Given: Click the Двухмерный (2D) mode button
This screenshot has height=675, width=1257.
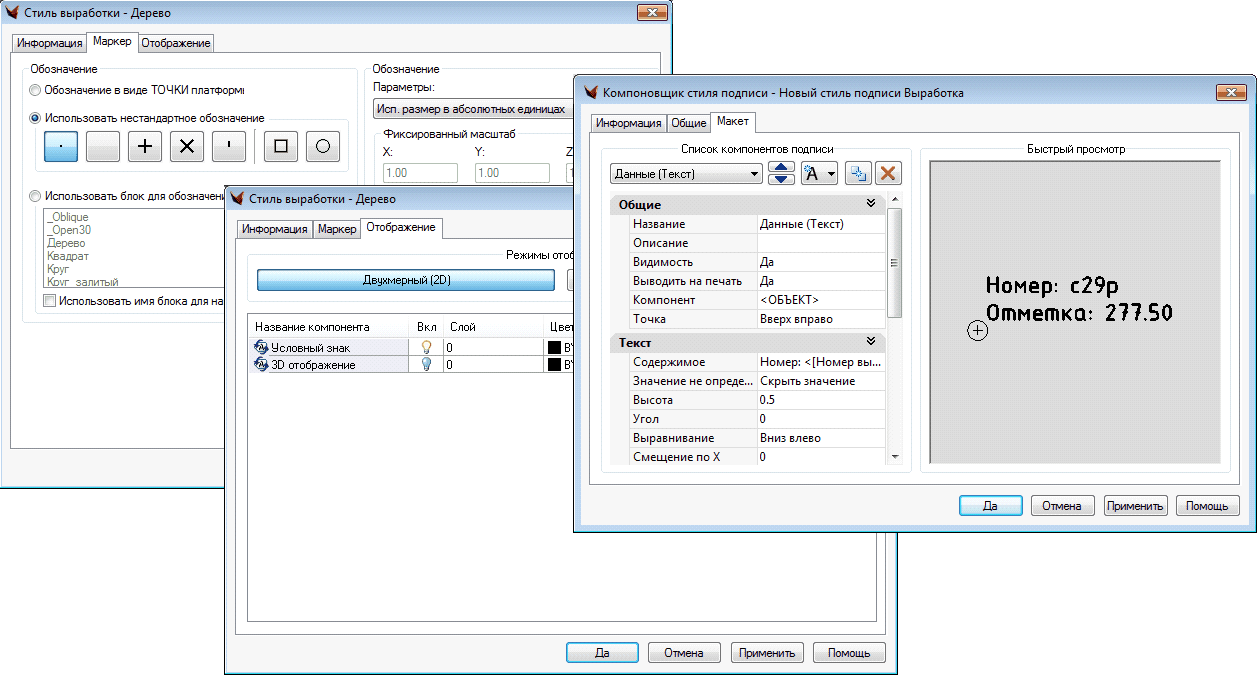Looking at the screenshot, I should click(406, 280).
